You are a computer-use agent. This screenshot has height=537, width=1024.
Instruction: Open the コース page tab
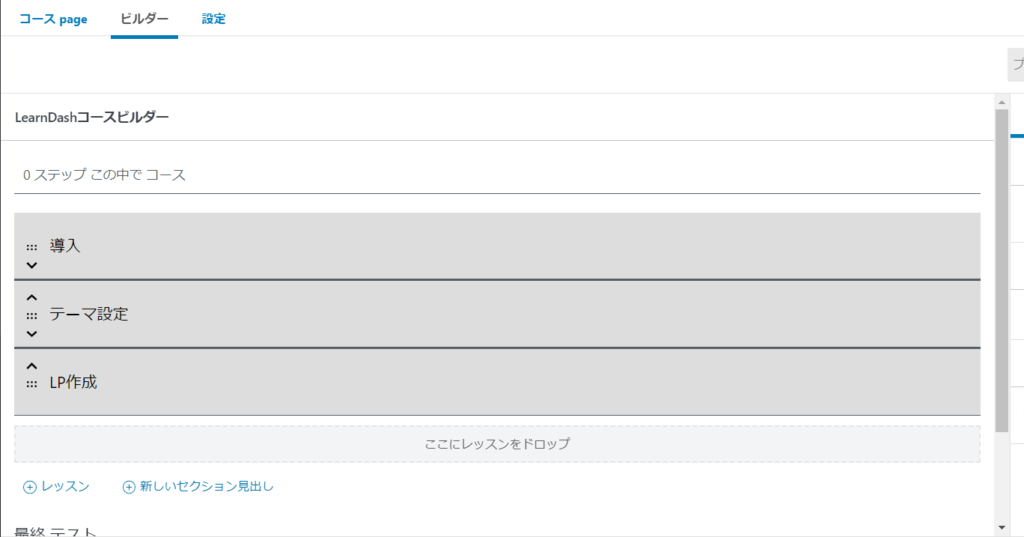tap(53, 19)
